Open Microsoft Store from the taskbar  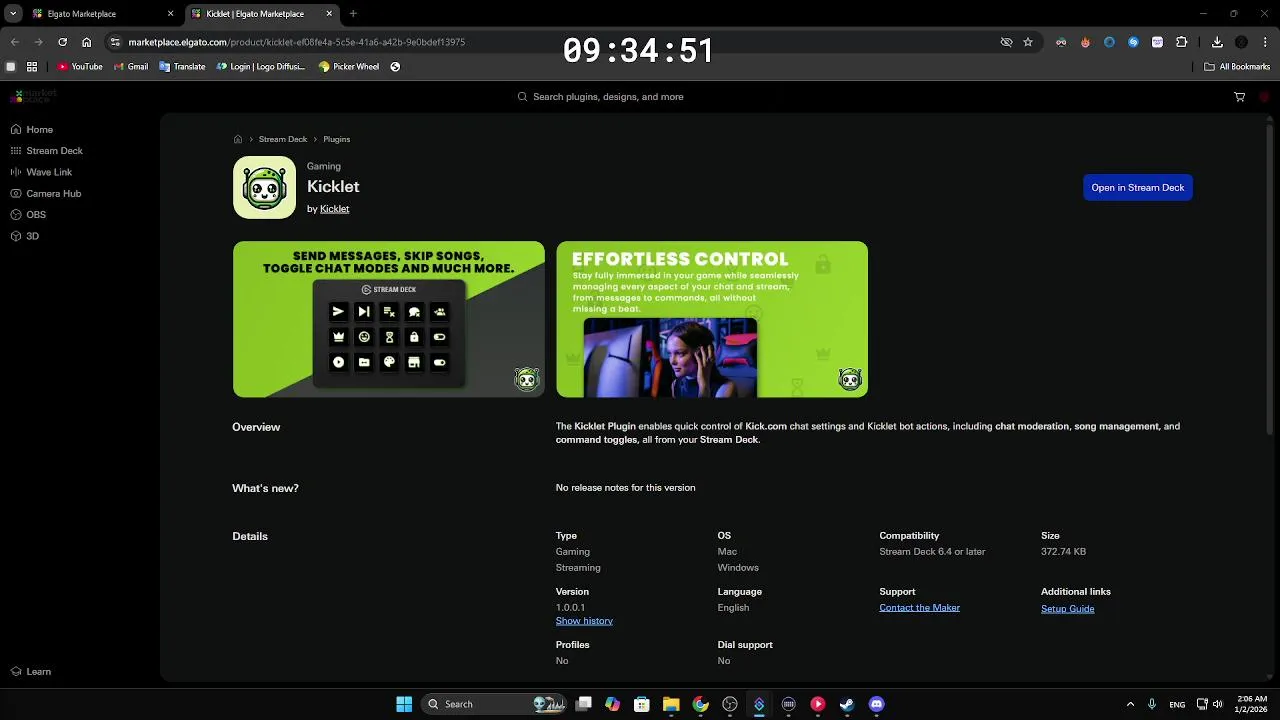click(642, 704)
